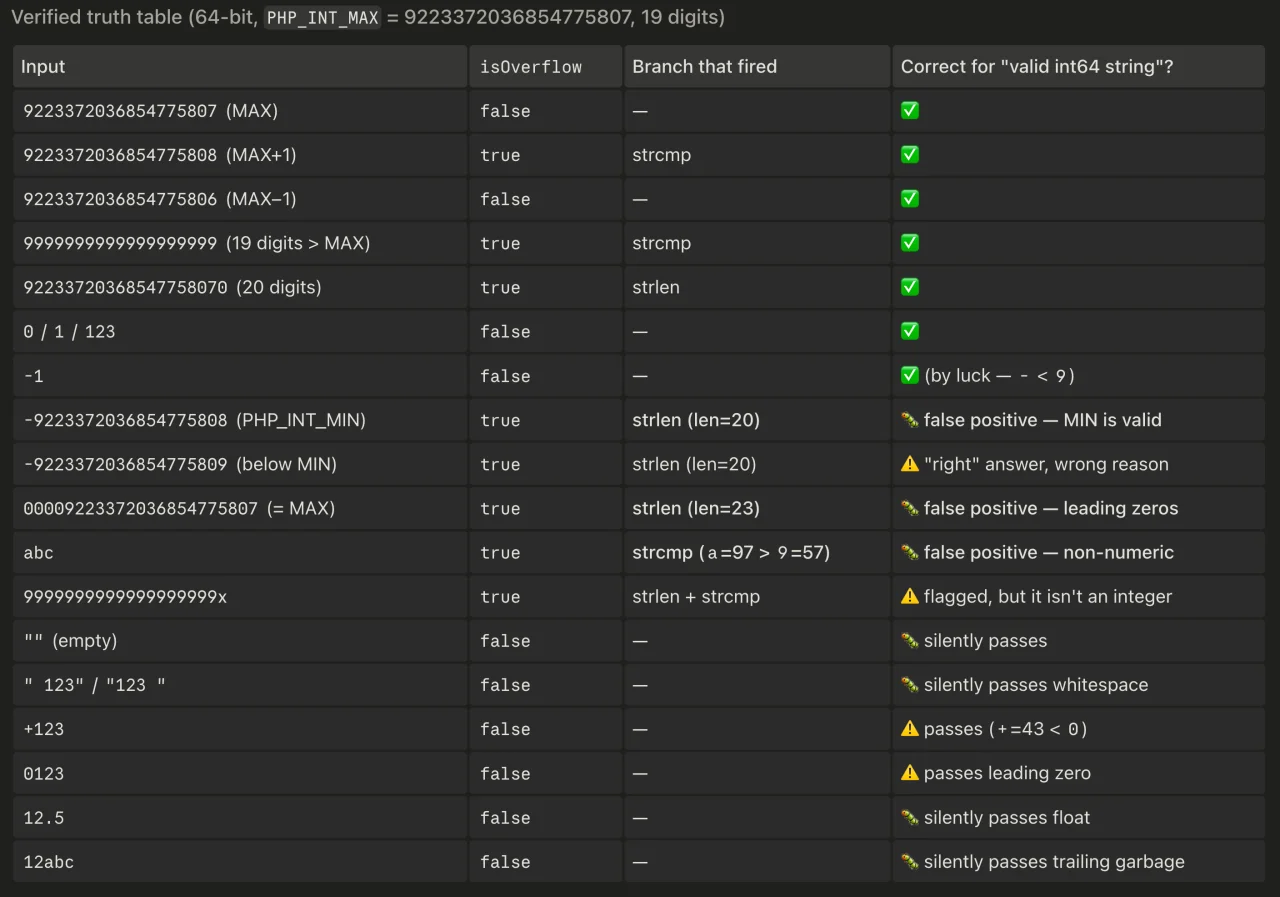Click the "-9223372036854775809 (below MIN)" cell

coord(240,464)
